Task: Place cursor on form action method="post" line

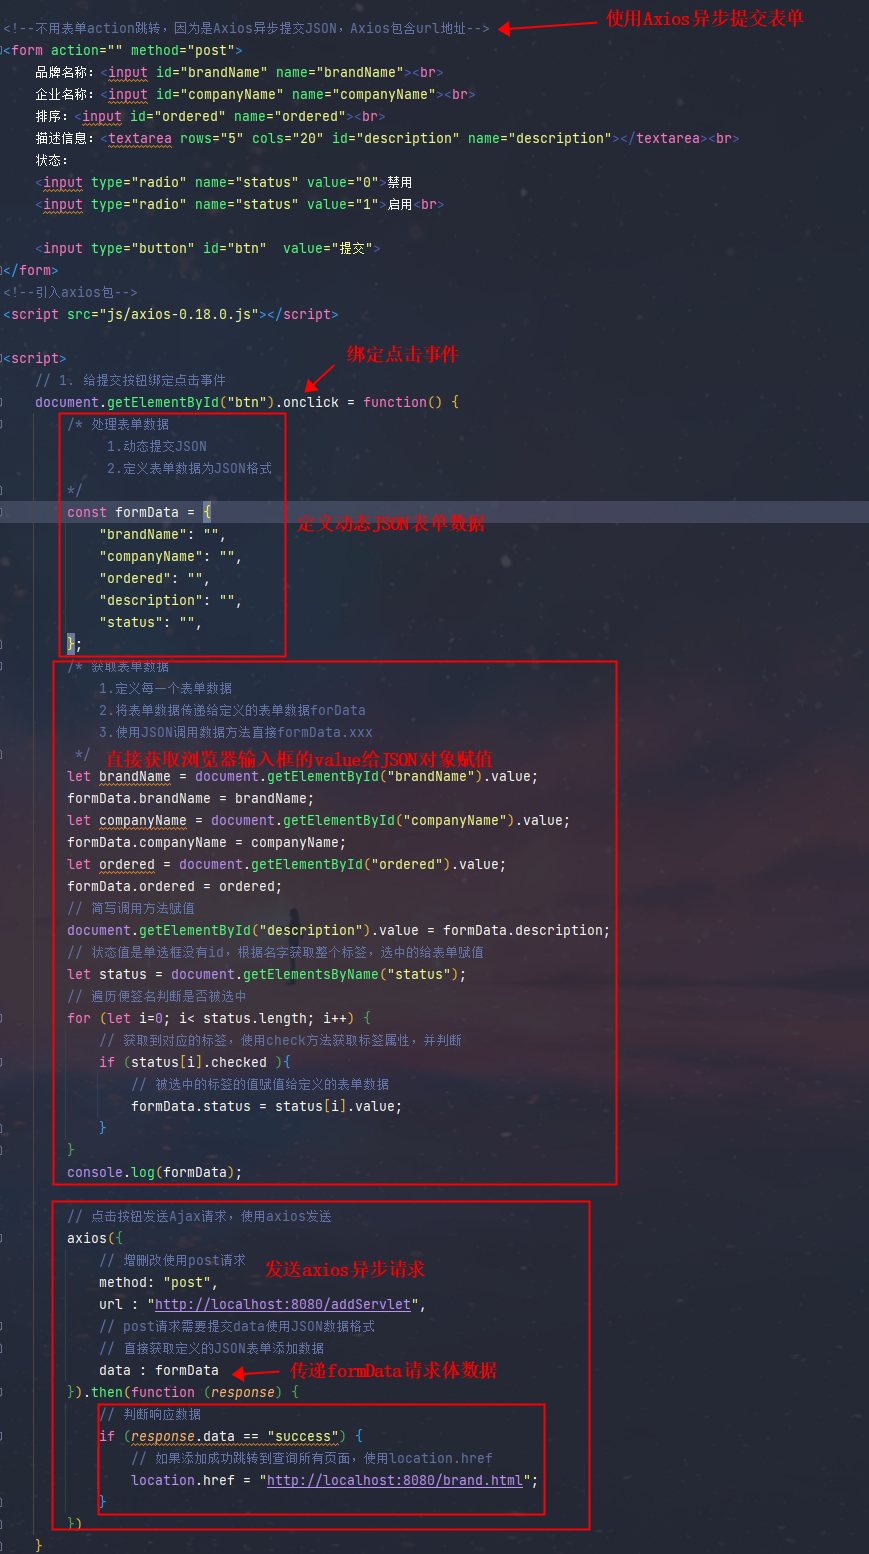Action: [x=123, y=50]
